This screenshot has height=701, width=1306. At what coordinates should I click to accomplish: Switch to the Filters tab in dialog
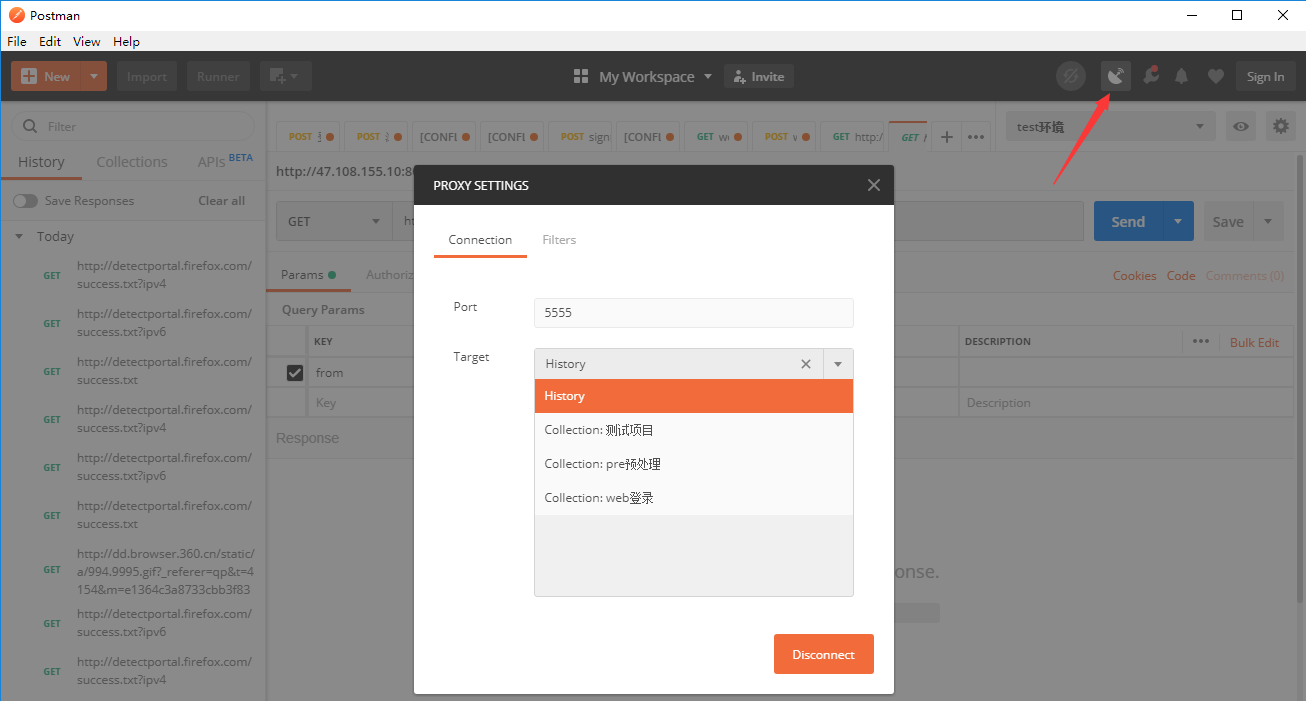point(559,240)
